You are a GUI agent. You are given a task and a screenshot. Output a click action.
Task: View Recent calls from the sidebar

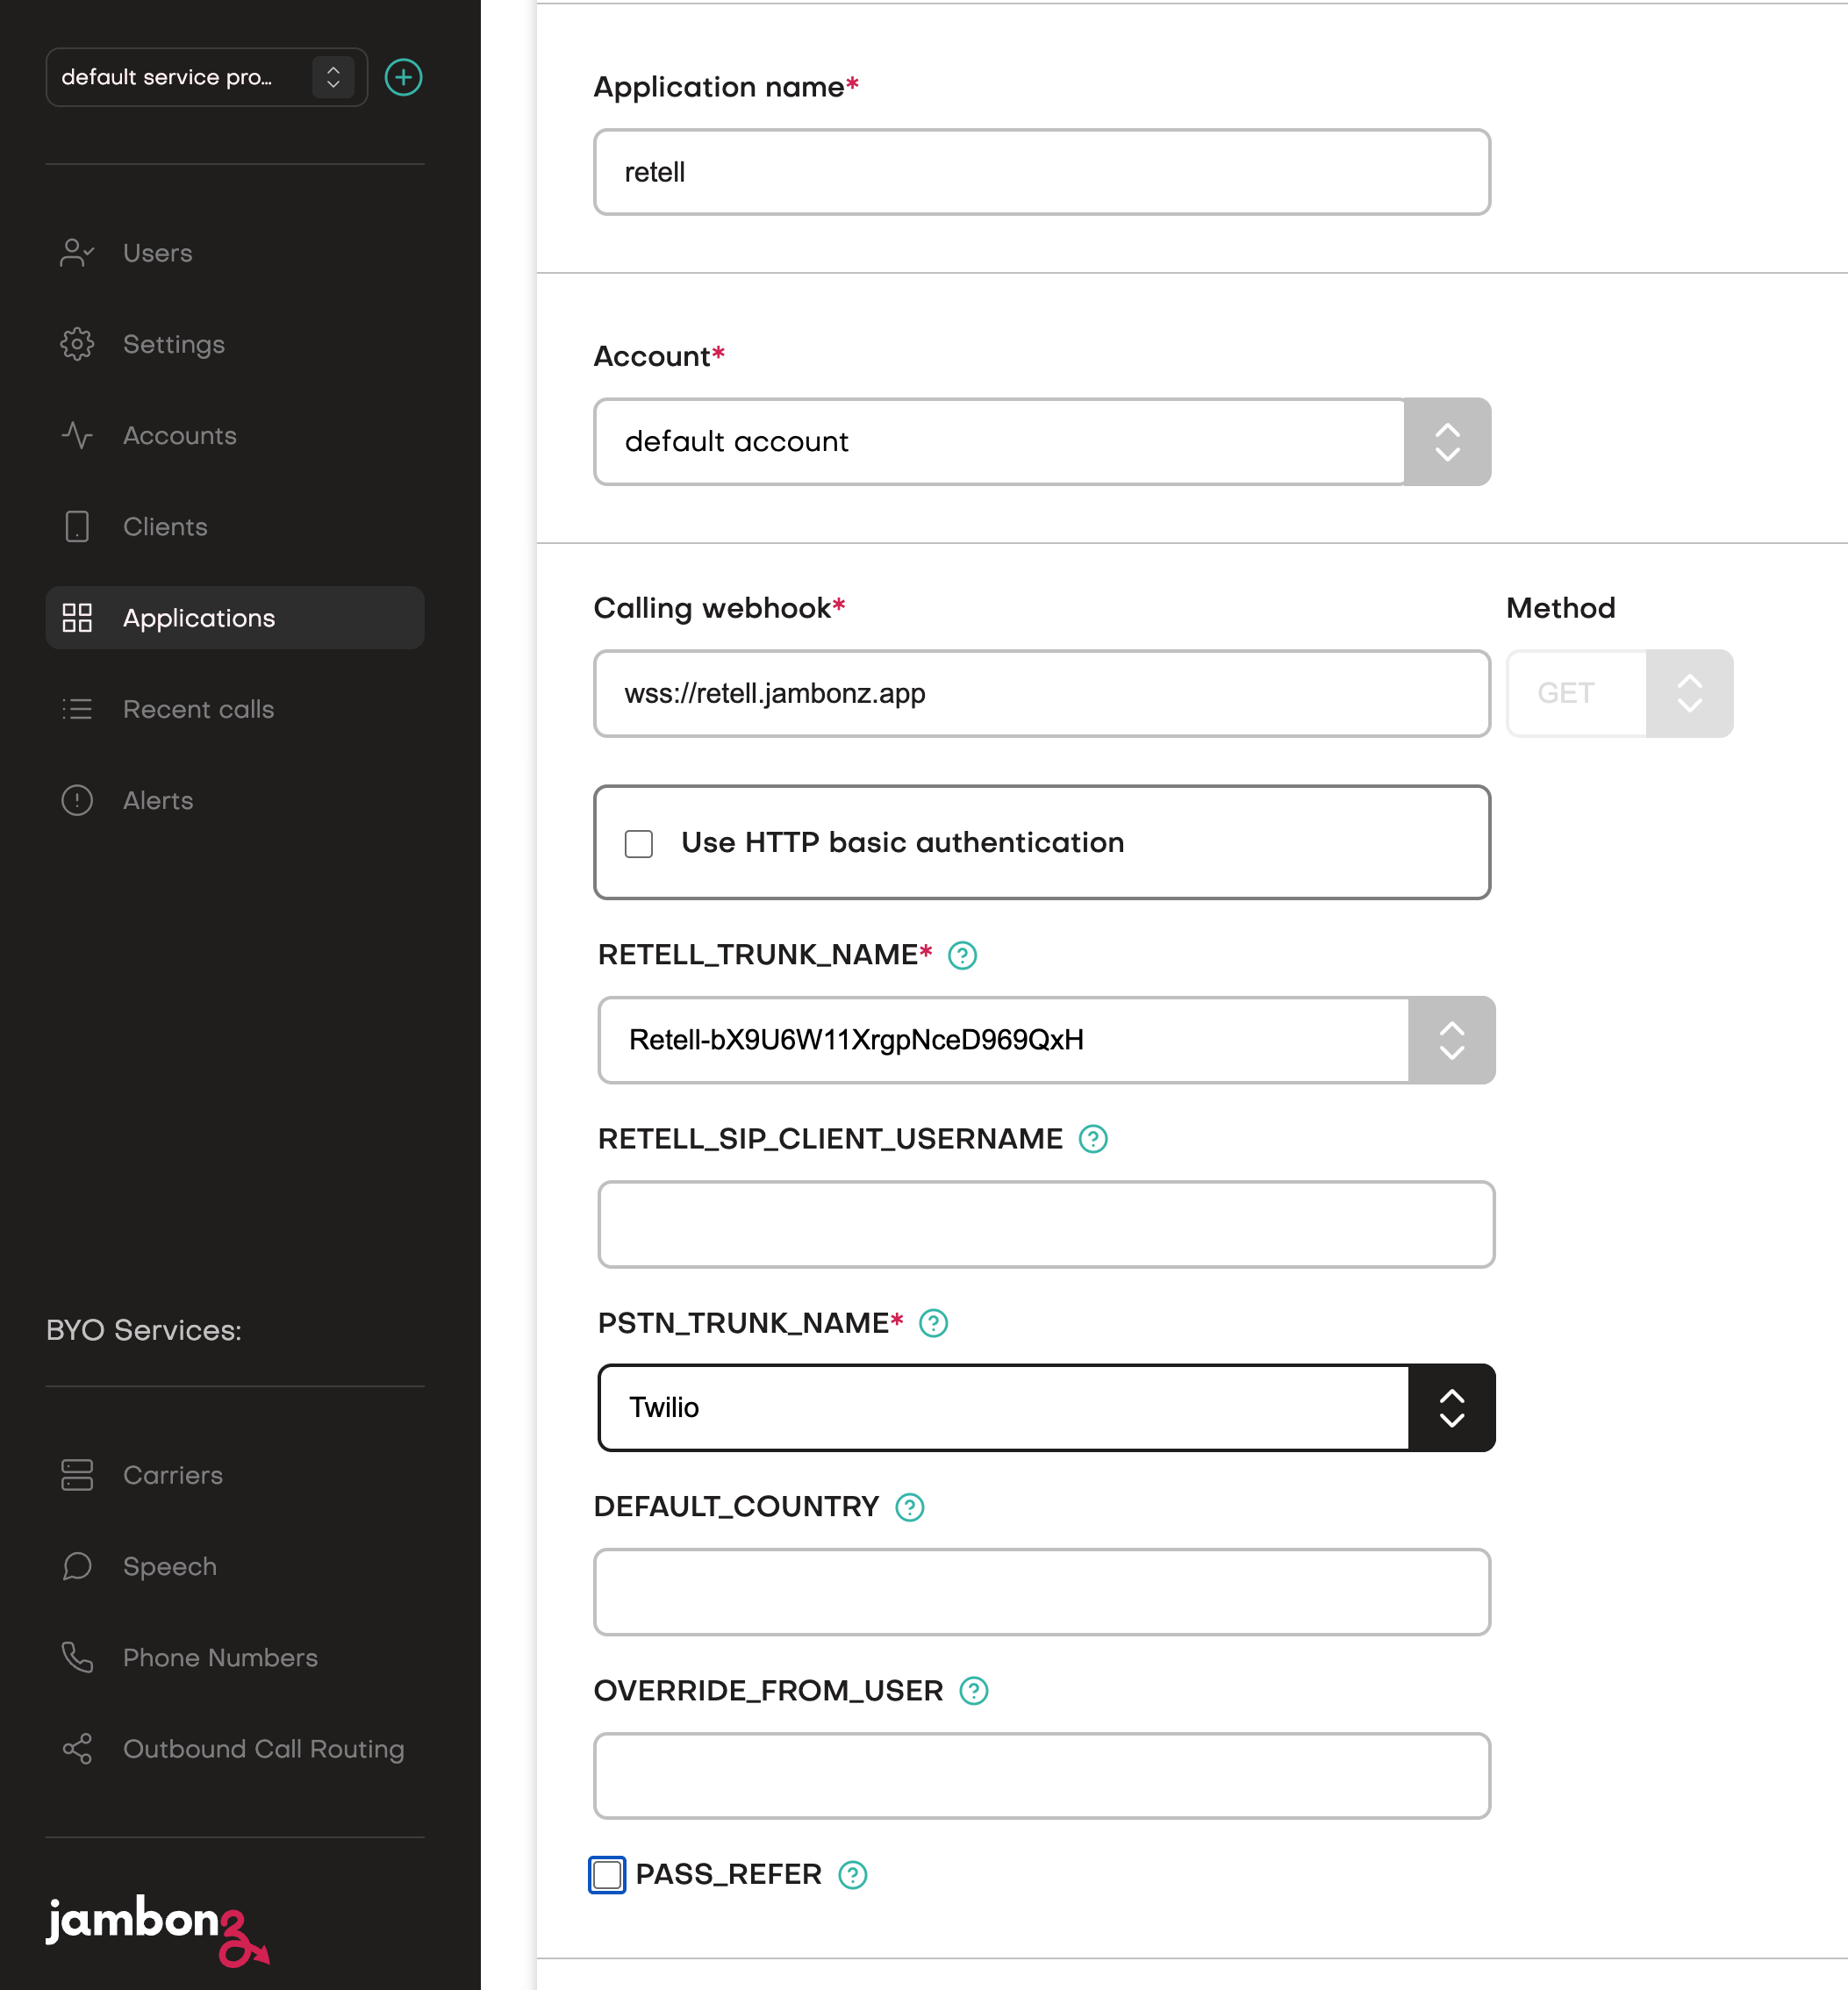tap(198, 709)
